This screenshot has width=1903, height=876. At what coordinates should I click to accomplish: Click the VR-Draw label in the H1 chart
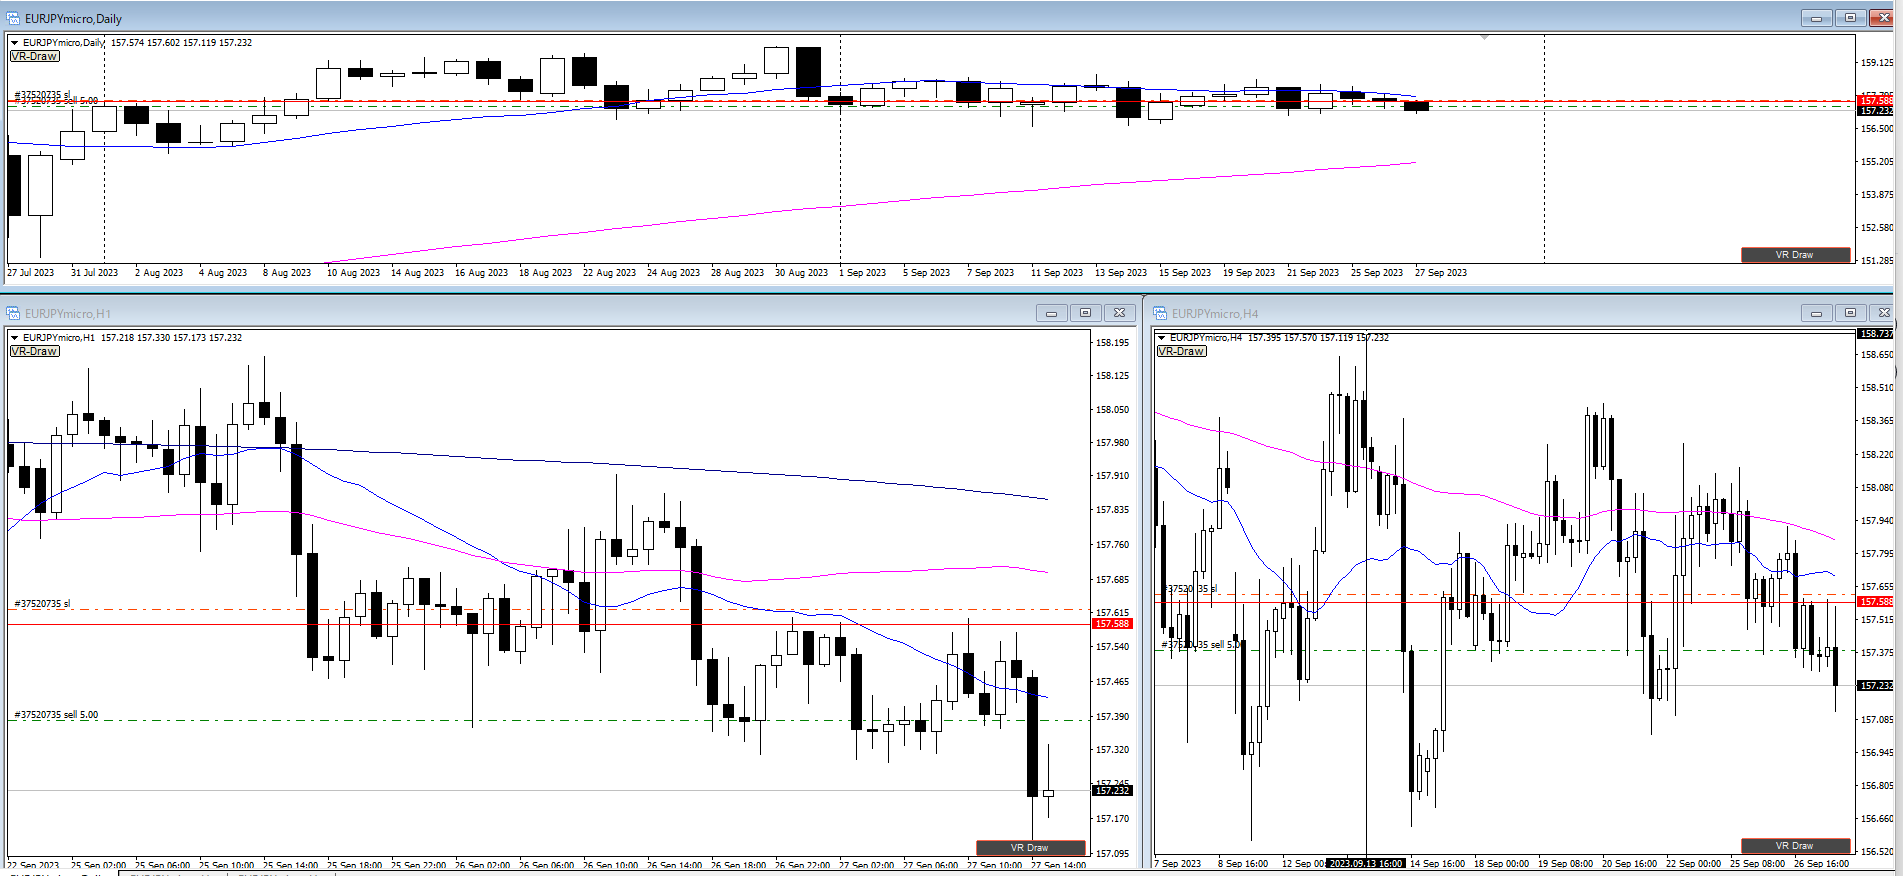coord(34,351)
